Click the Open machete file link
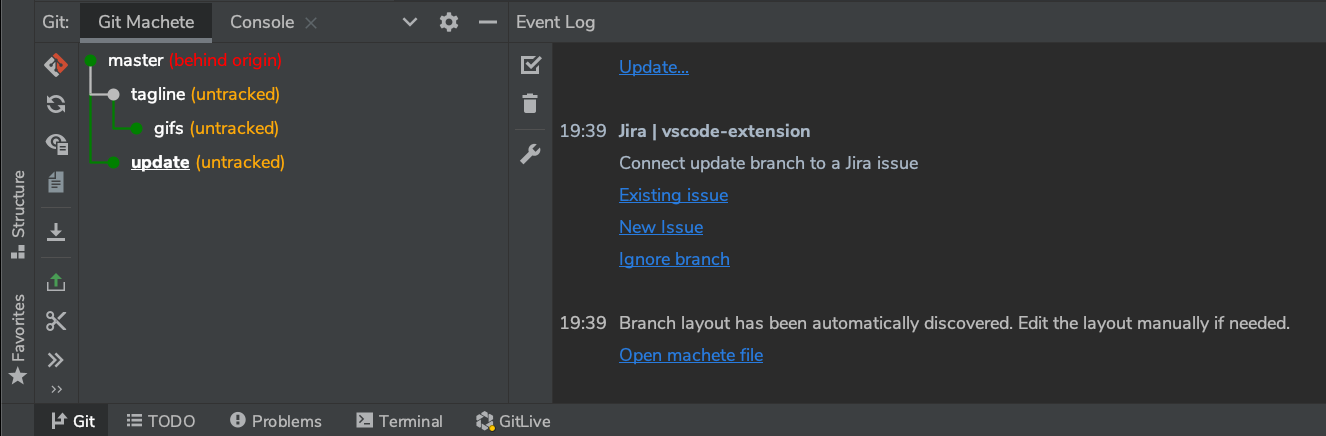 (x=691, y=355)
